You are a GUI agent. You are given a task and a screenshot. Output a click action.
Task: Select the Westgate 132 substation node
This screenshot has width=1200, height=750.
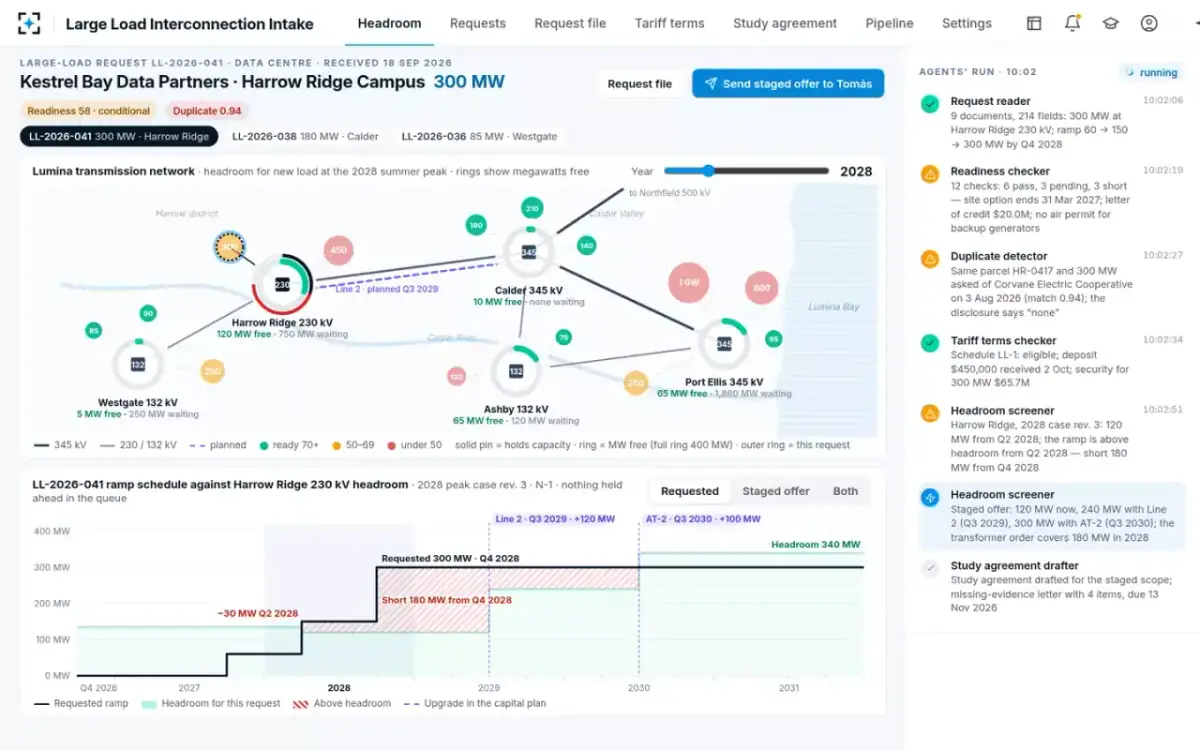point(138,365)
